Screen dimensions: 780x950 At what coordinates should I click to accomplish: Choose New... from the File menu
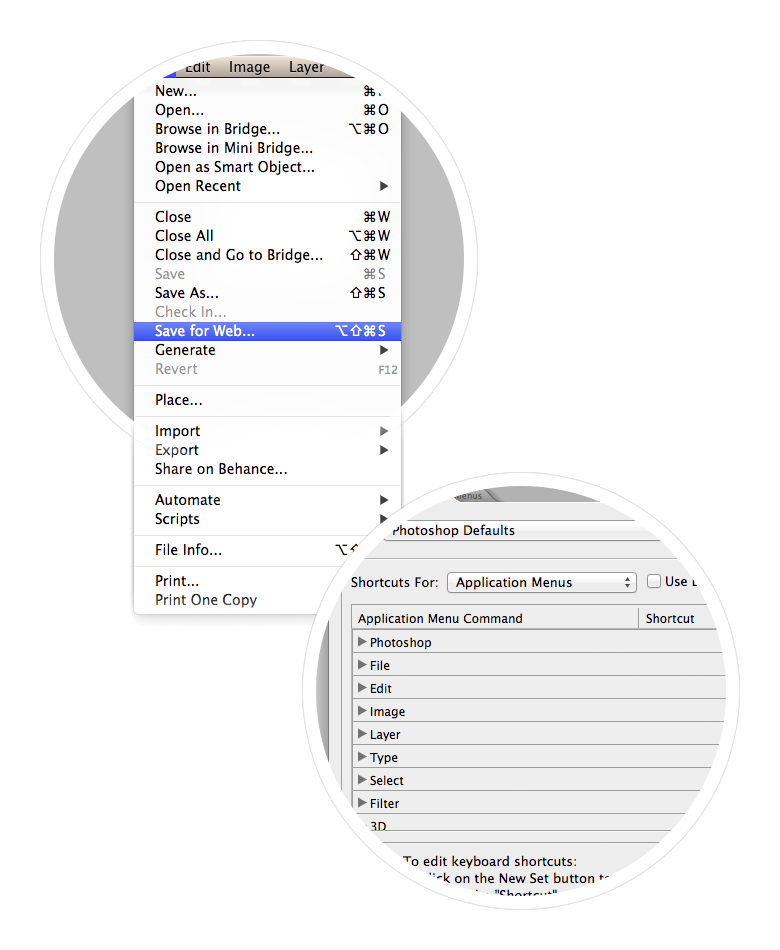[x=267, y=91]
